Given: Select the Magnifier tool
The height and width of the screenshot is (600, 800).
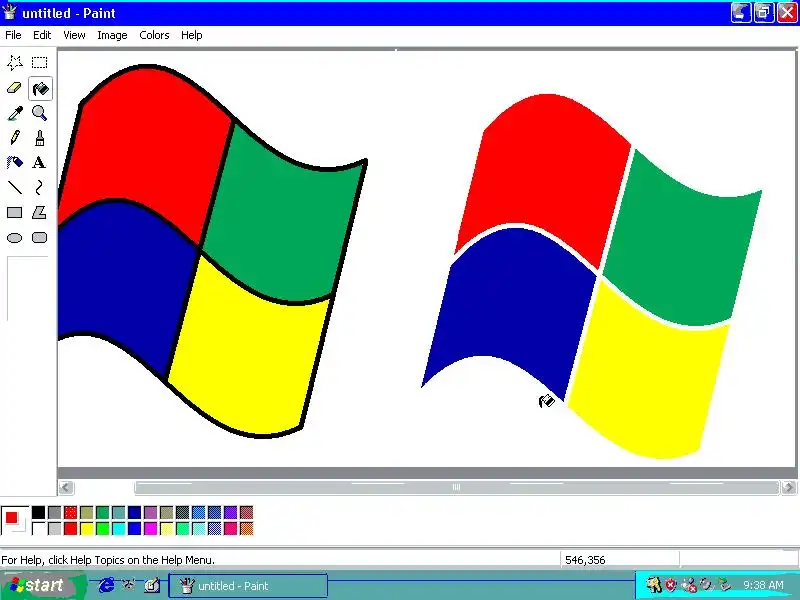Looking at the screenshot, I should [x=39, y=113].
